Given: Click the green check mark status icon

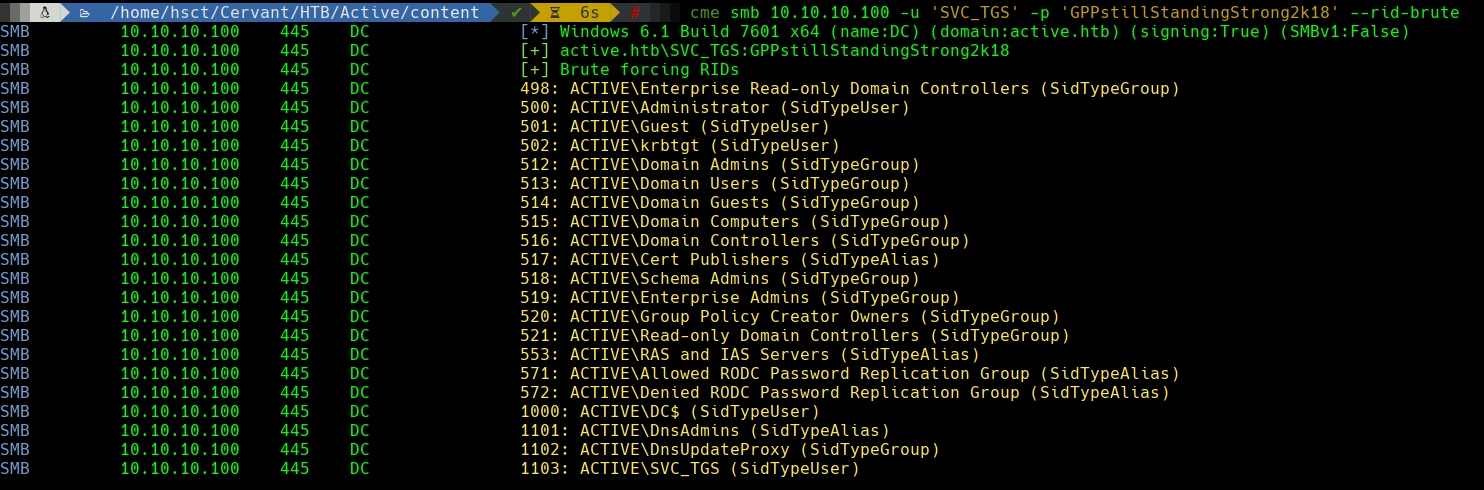Looking at the screenshot, I should (x=515, y=13).
